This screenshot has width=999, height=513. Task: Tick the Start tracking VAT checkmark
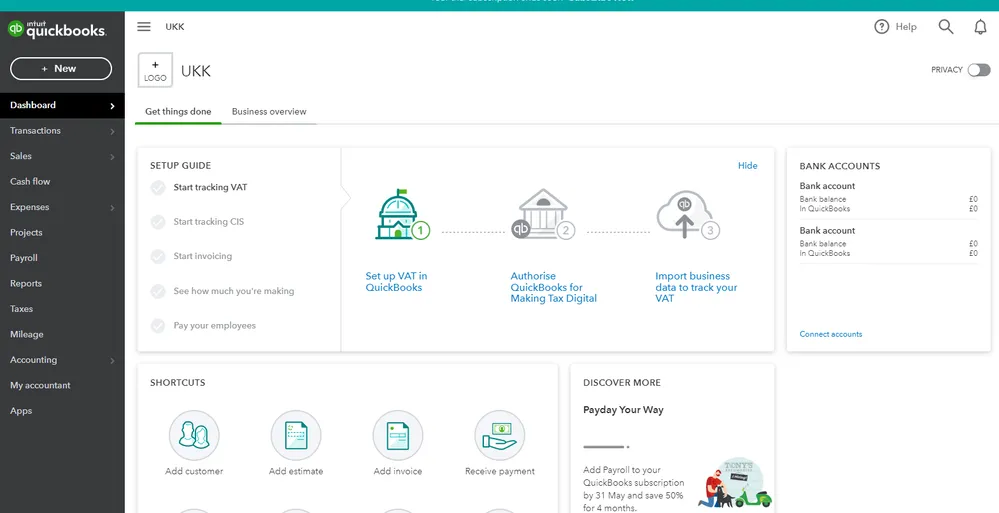pyautogui.click(x=158, y=187)
